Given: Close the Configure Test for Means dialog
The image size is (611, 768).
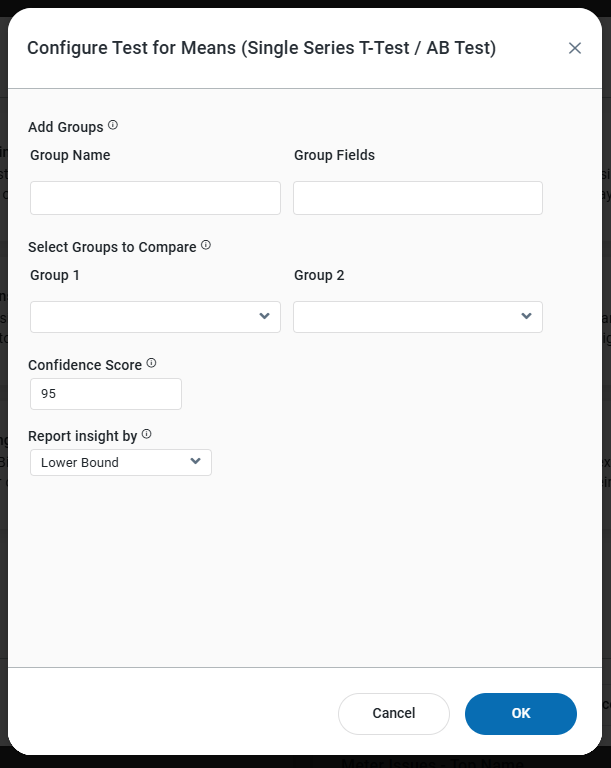Looking at the screenshot, I should 575,48.
